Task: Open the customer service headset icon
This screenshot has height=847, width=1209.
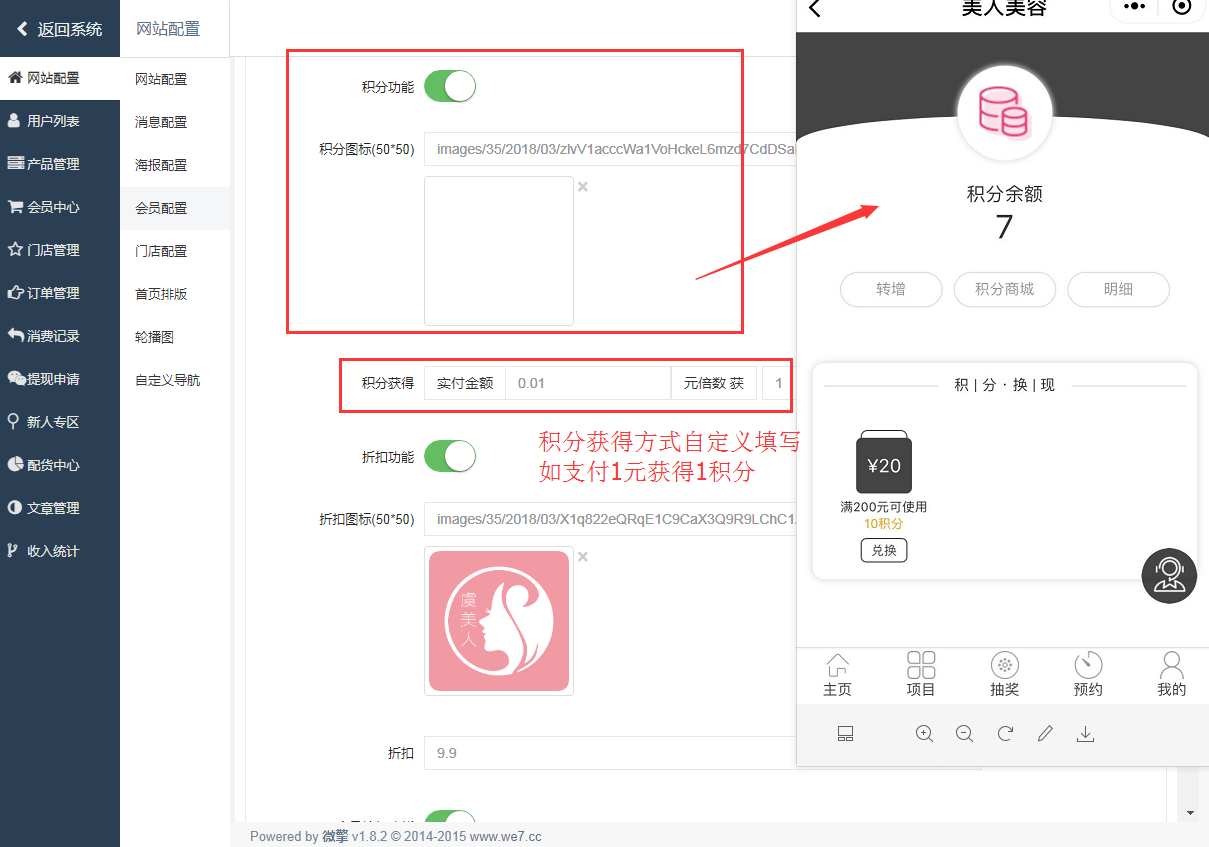Action: (1169, 576)
